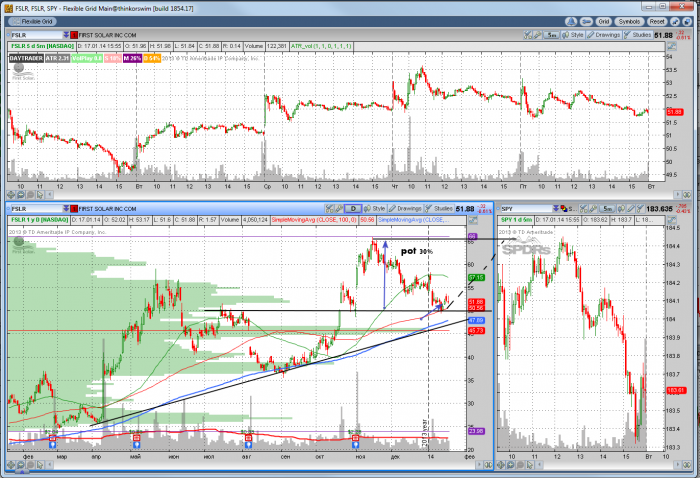Click the SPY symbol input field
700x478 pixels.
point(527,208)
